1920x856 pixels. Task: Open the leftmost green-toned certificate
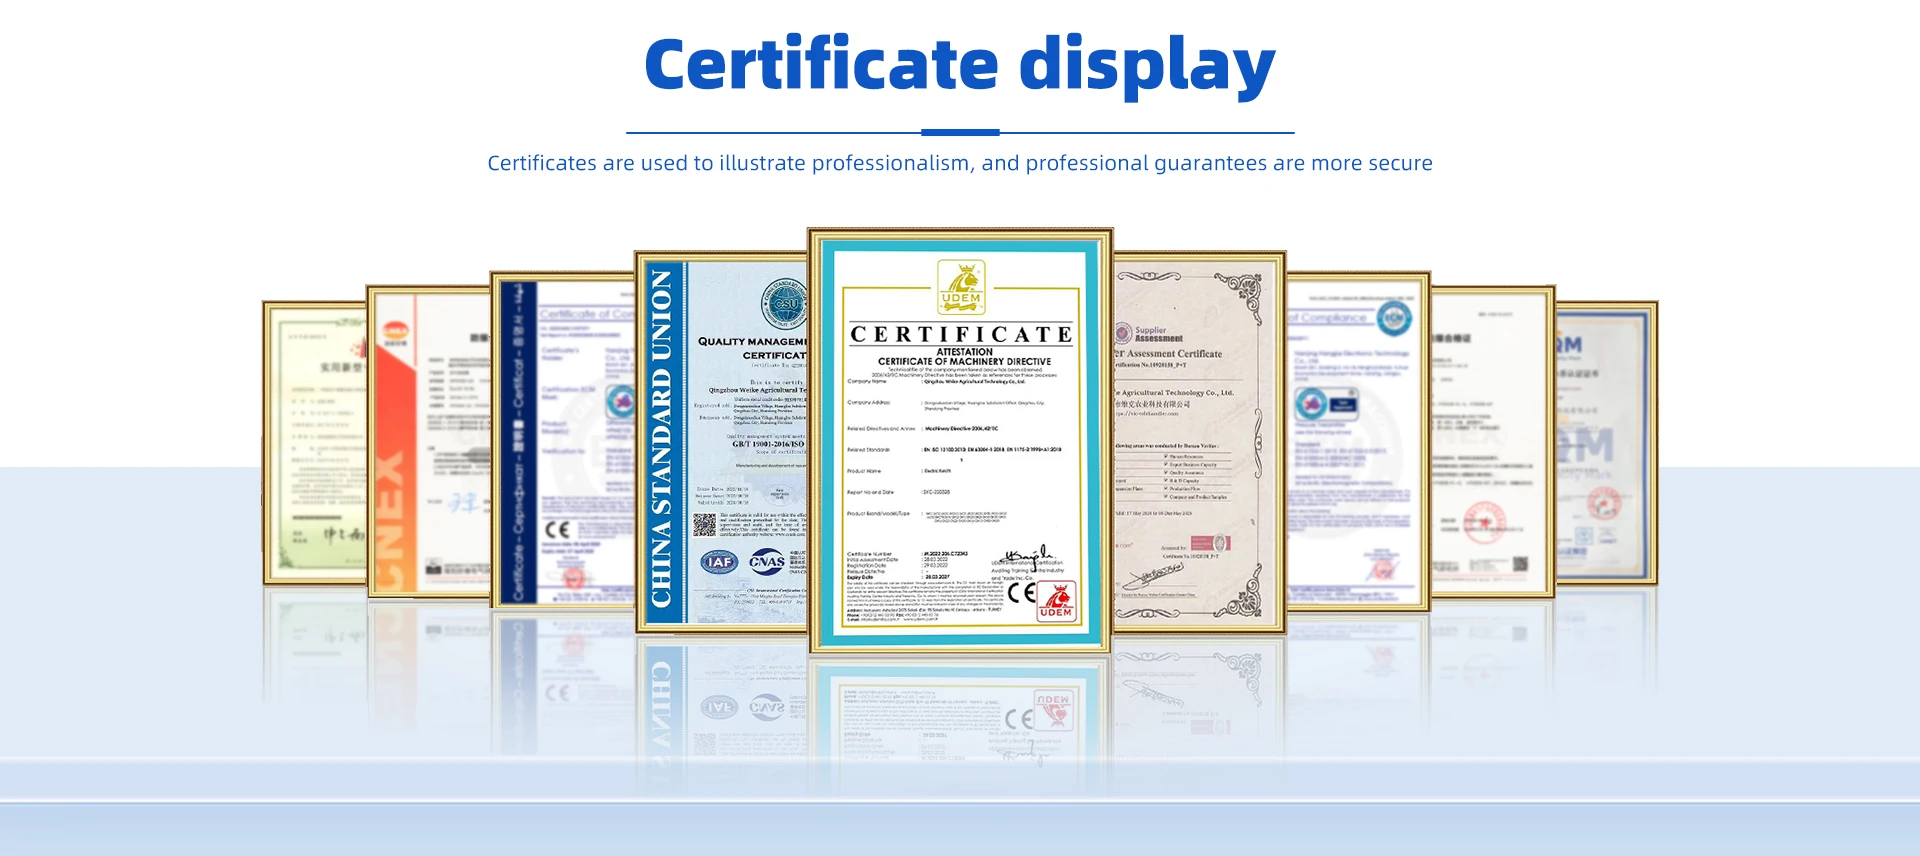315,442
